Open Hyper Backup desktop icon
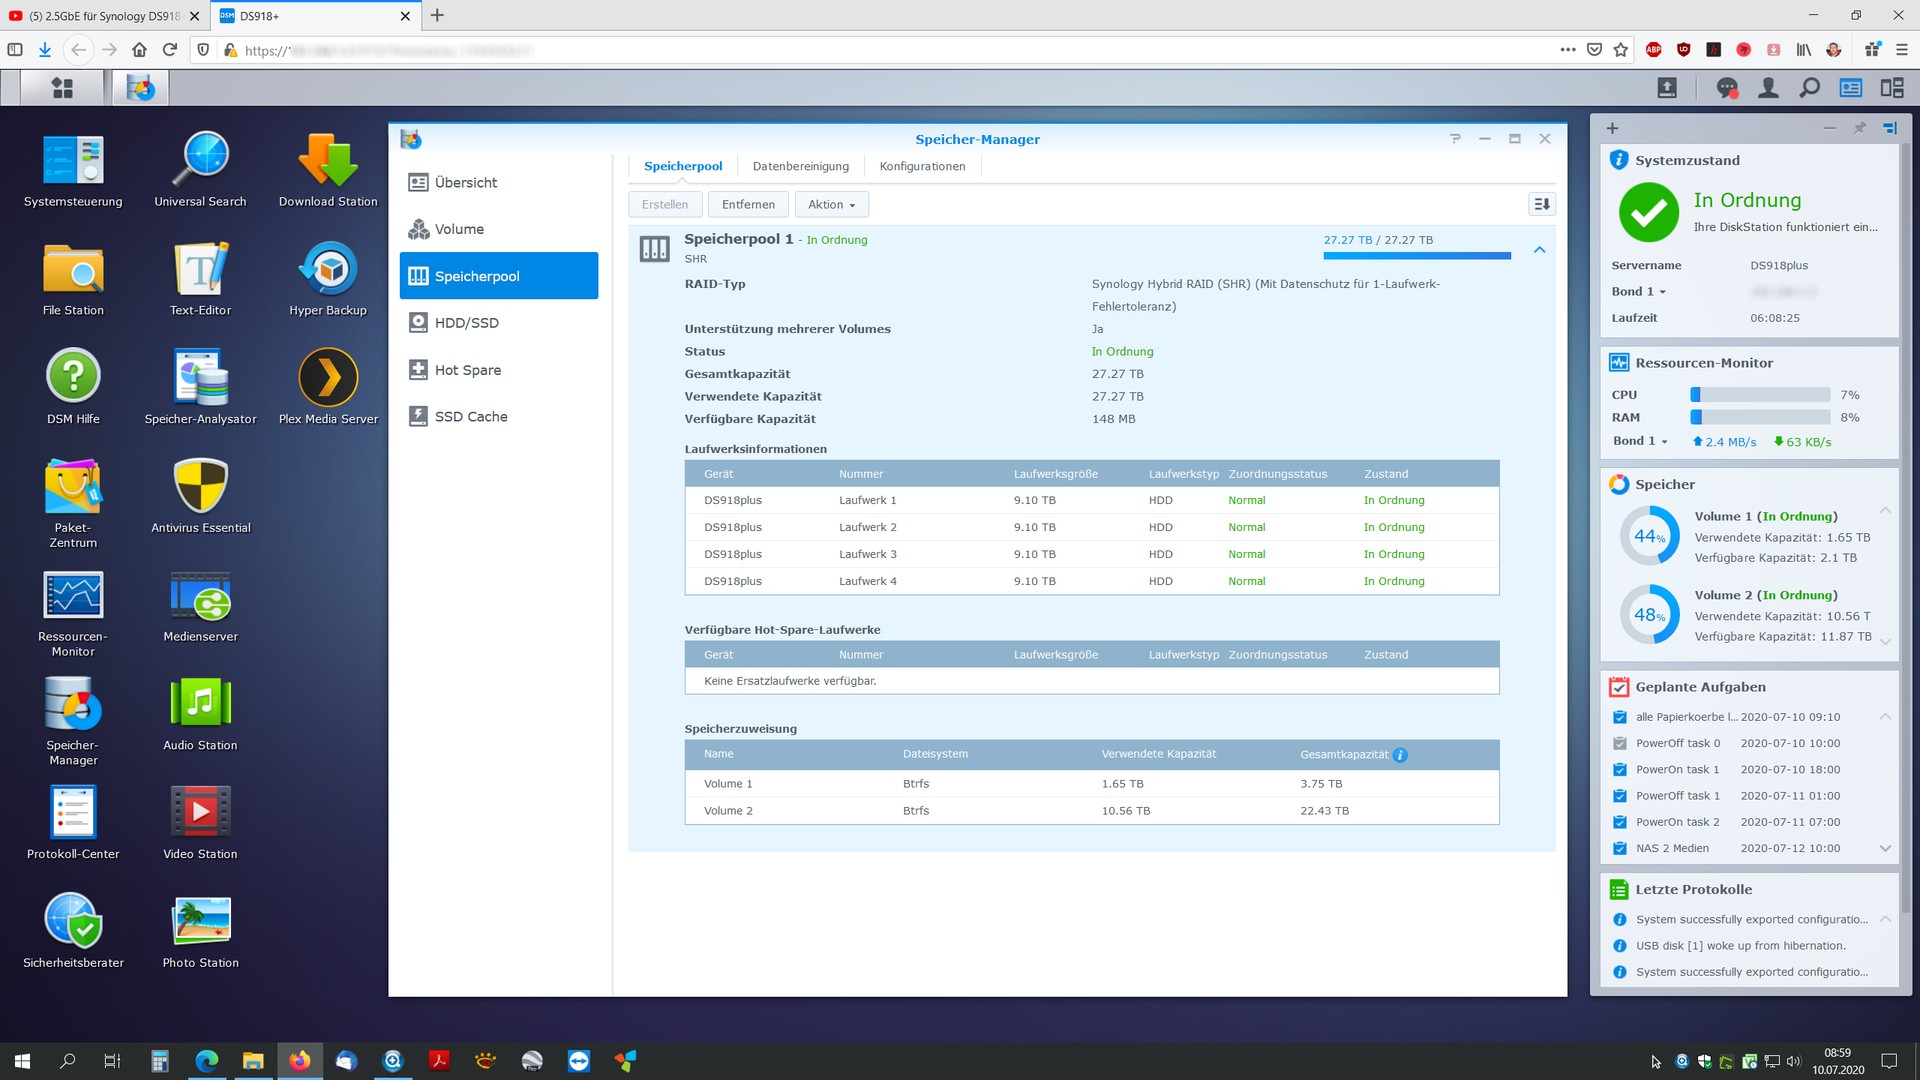 (328, 270)
